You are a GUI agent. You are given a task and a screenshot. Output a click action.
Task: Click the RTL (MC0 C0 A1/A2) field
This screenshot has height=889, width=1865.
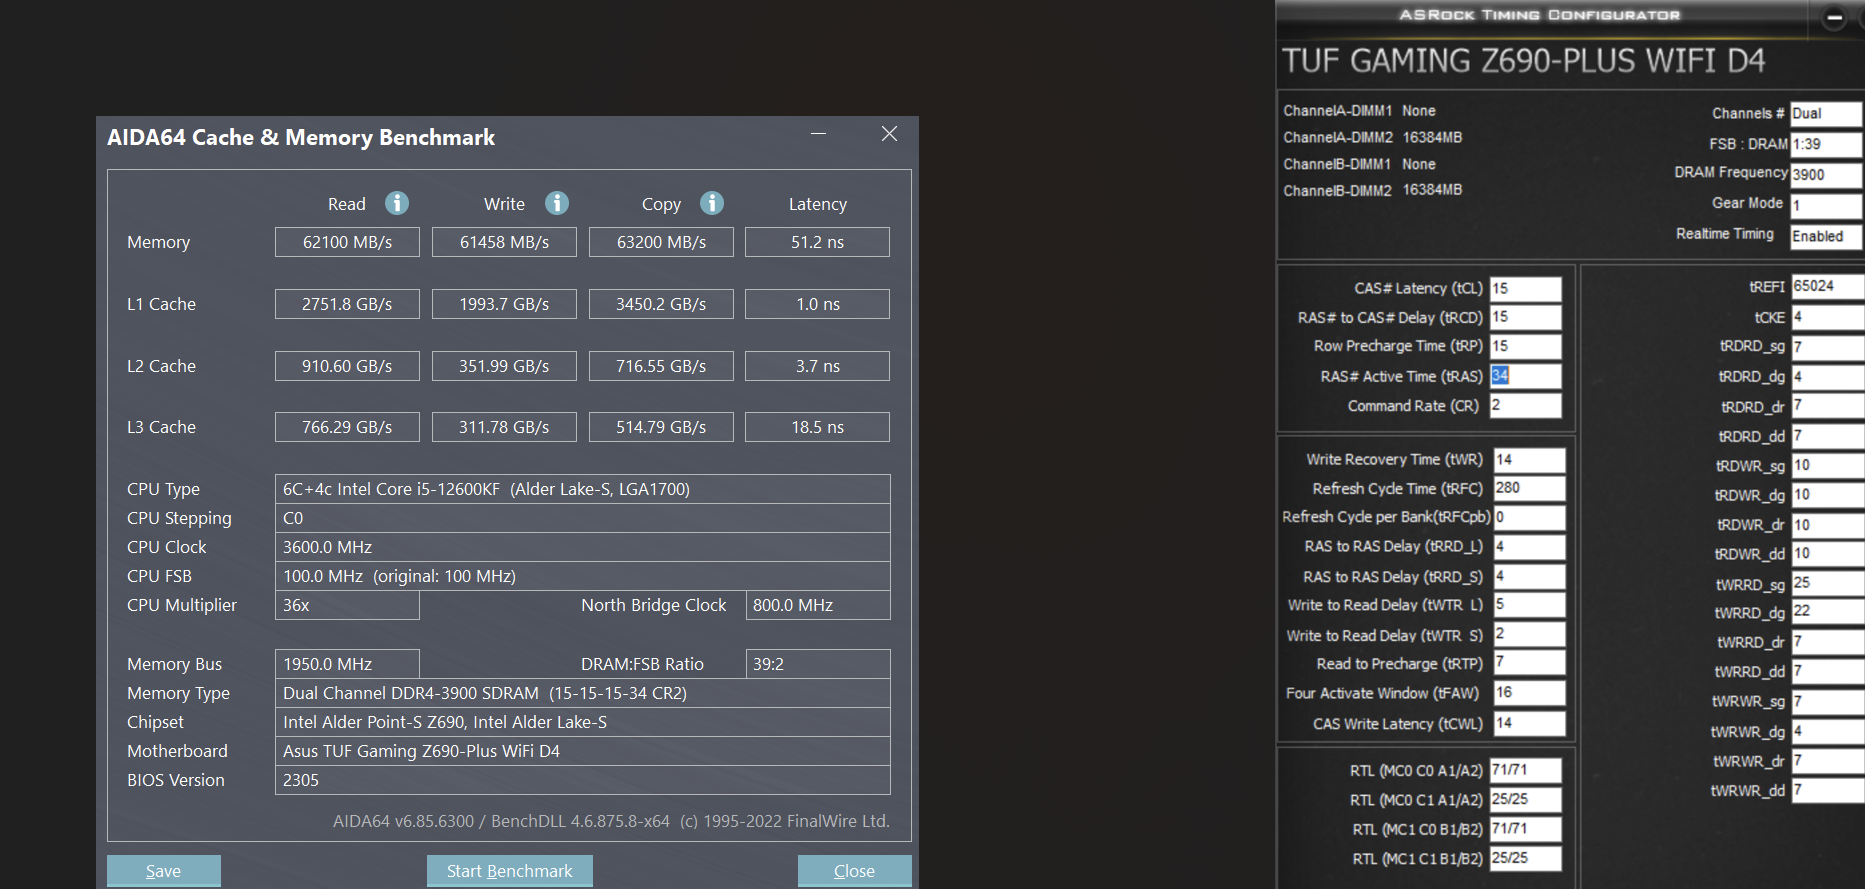click(1525, 770)
